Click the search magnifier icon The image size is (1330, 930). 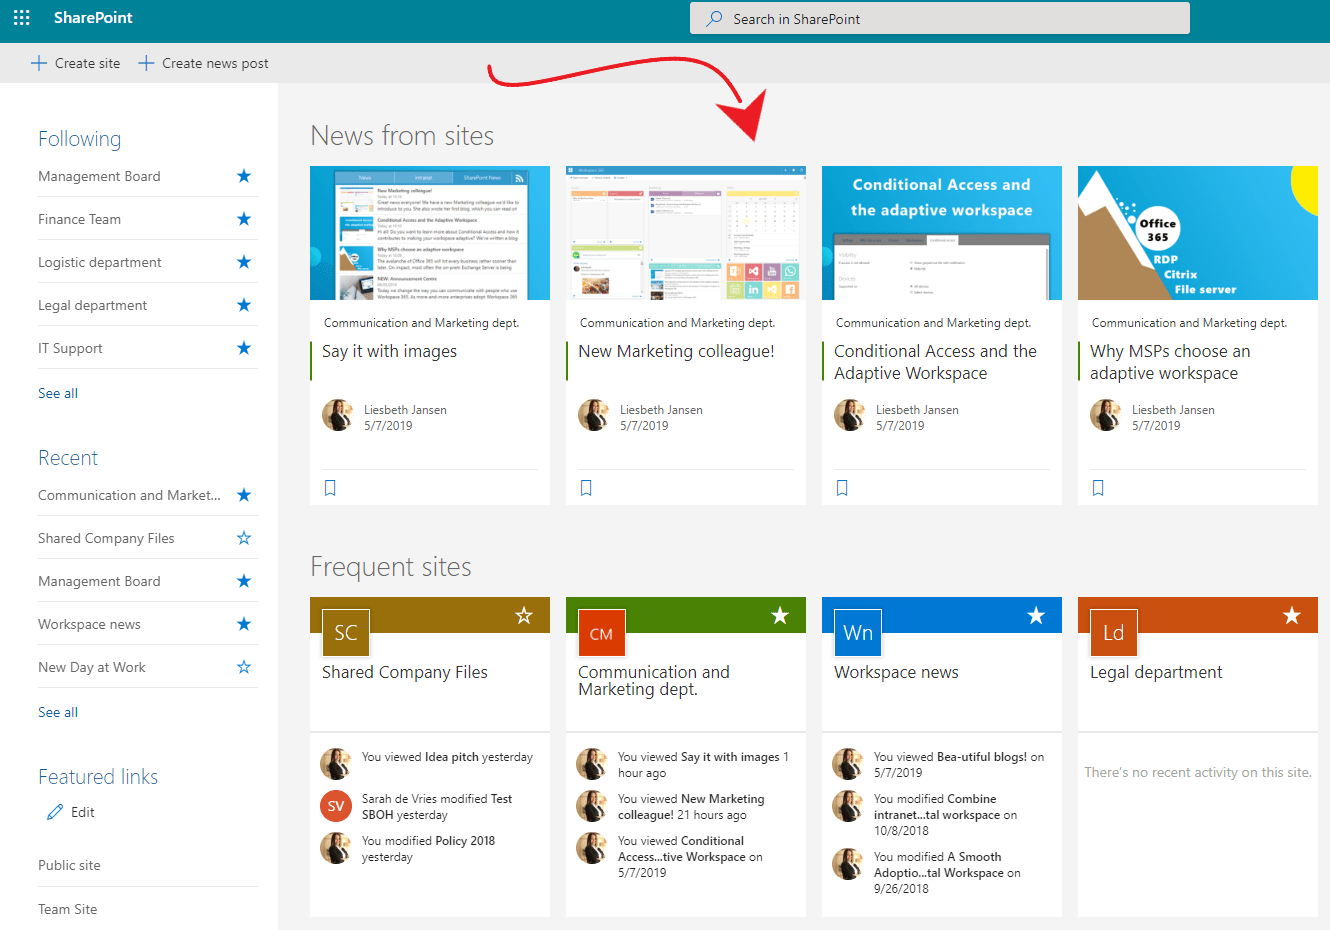tap(714, 18)
